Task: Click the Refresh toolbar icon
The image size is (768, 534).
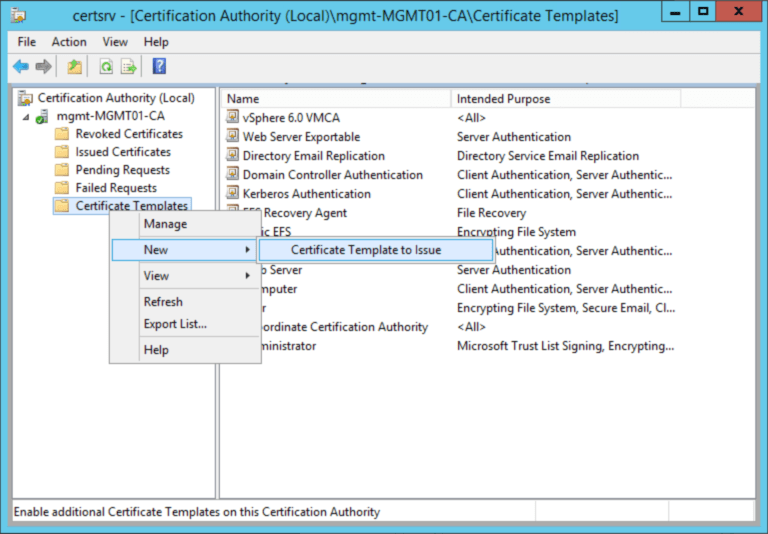Action: coord(105,67)
